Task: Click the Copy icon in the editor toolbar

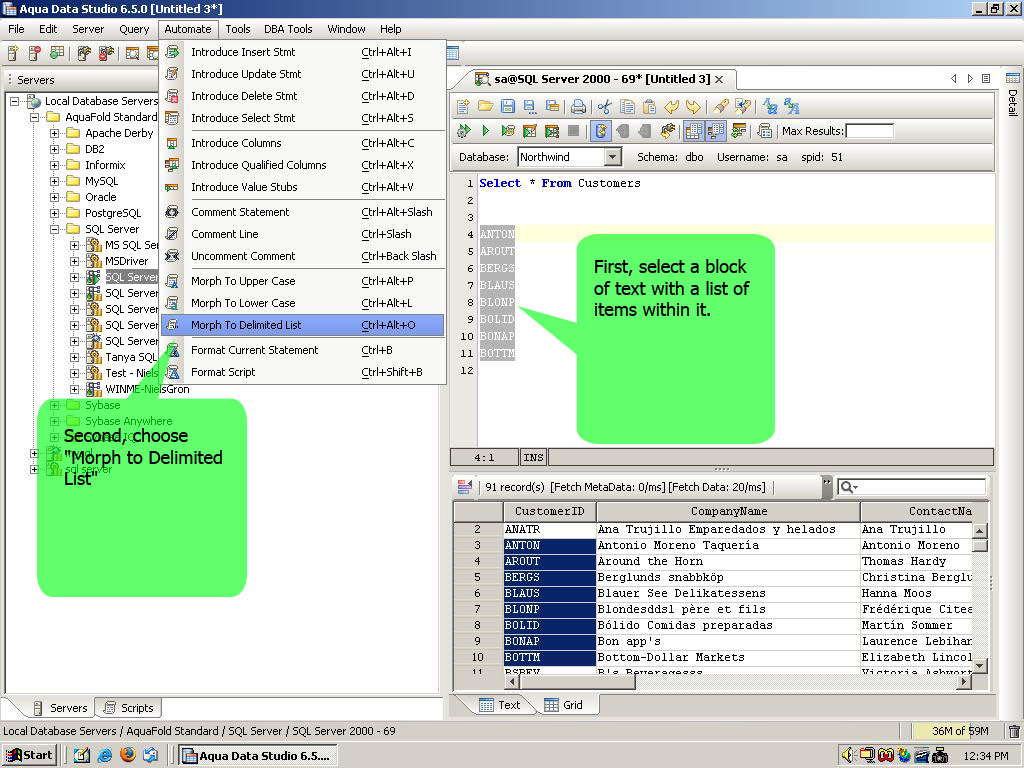Action: tap(627, 106)
